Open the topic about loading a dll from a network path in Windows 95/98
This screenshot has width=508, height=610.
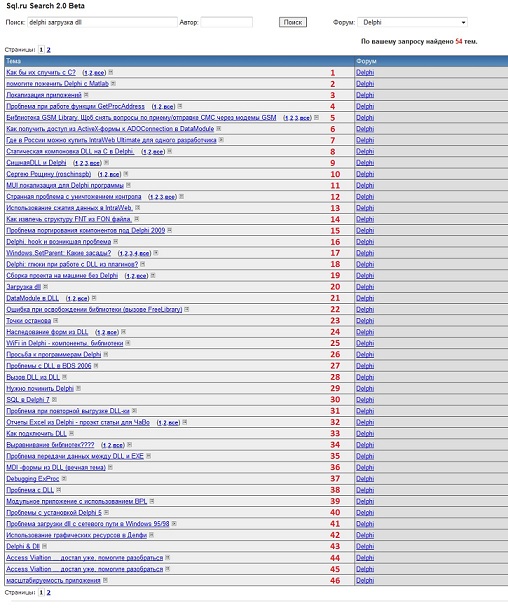(88, 524)
